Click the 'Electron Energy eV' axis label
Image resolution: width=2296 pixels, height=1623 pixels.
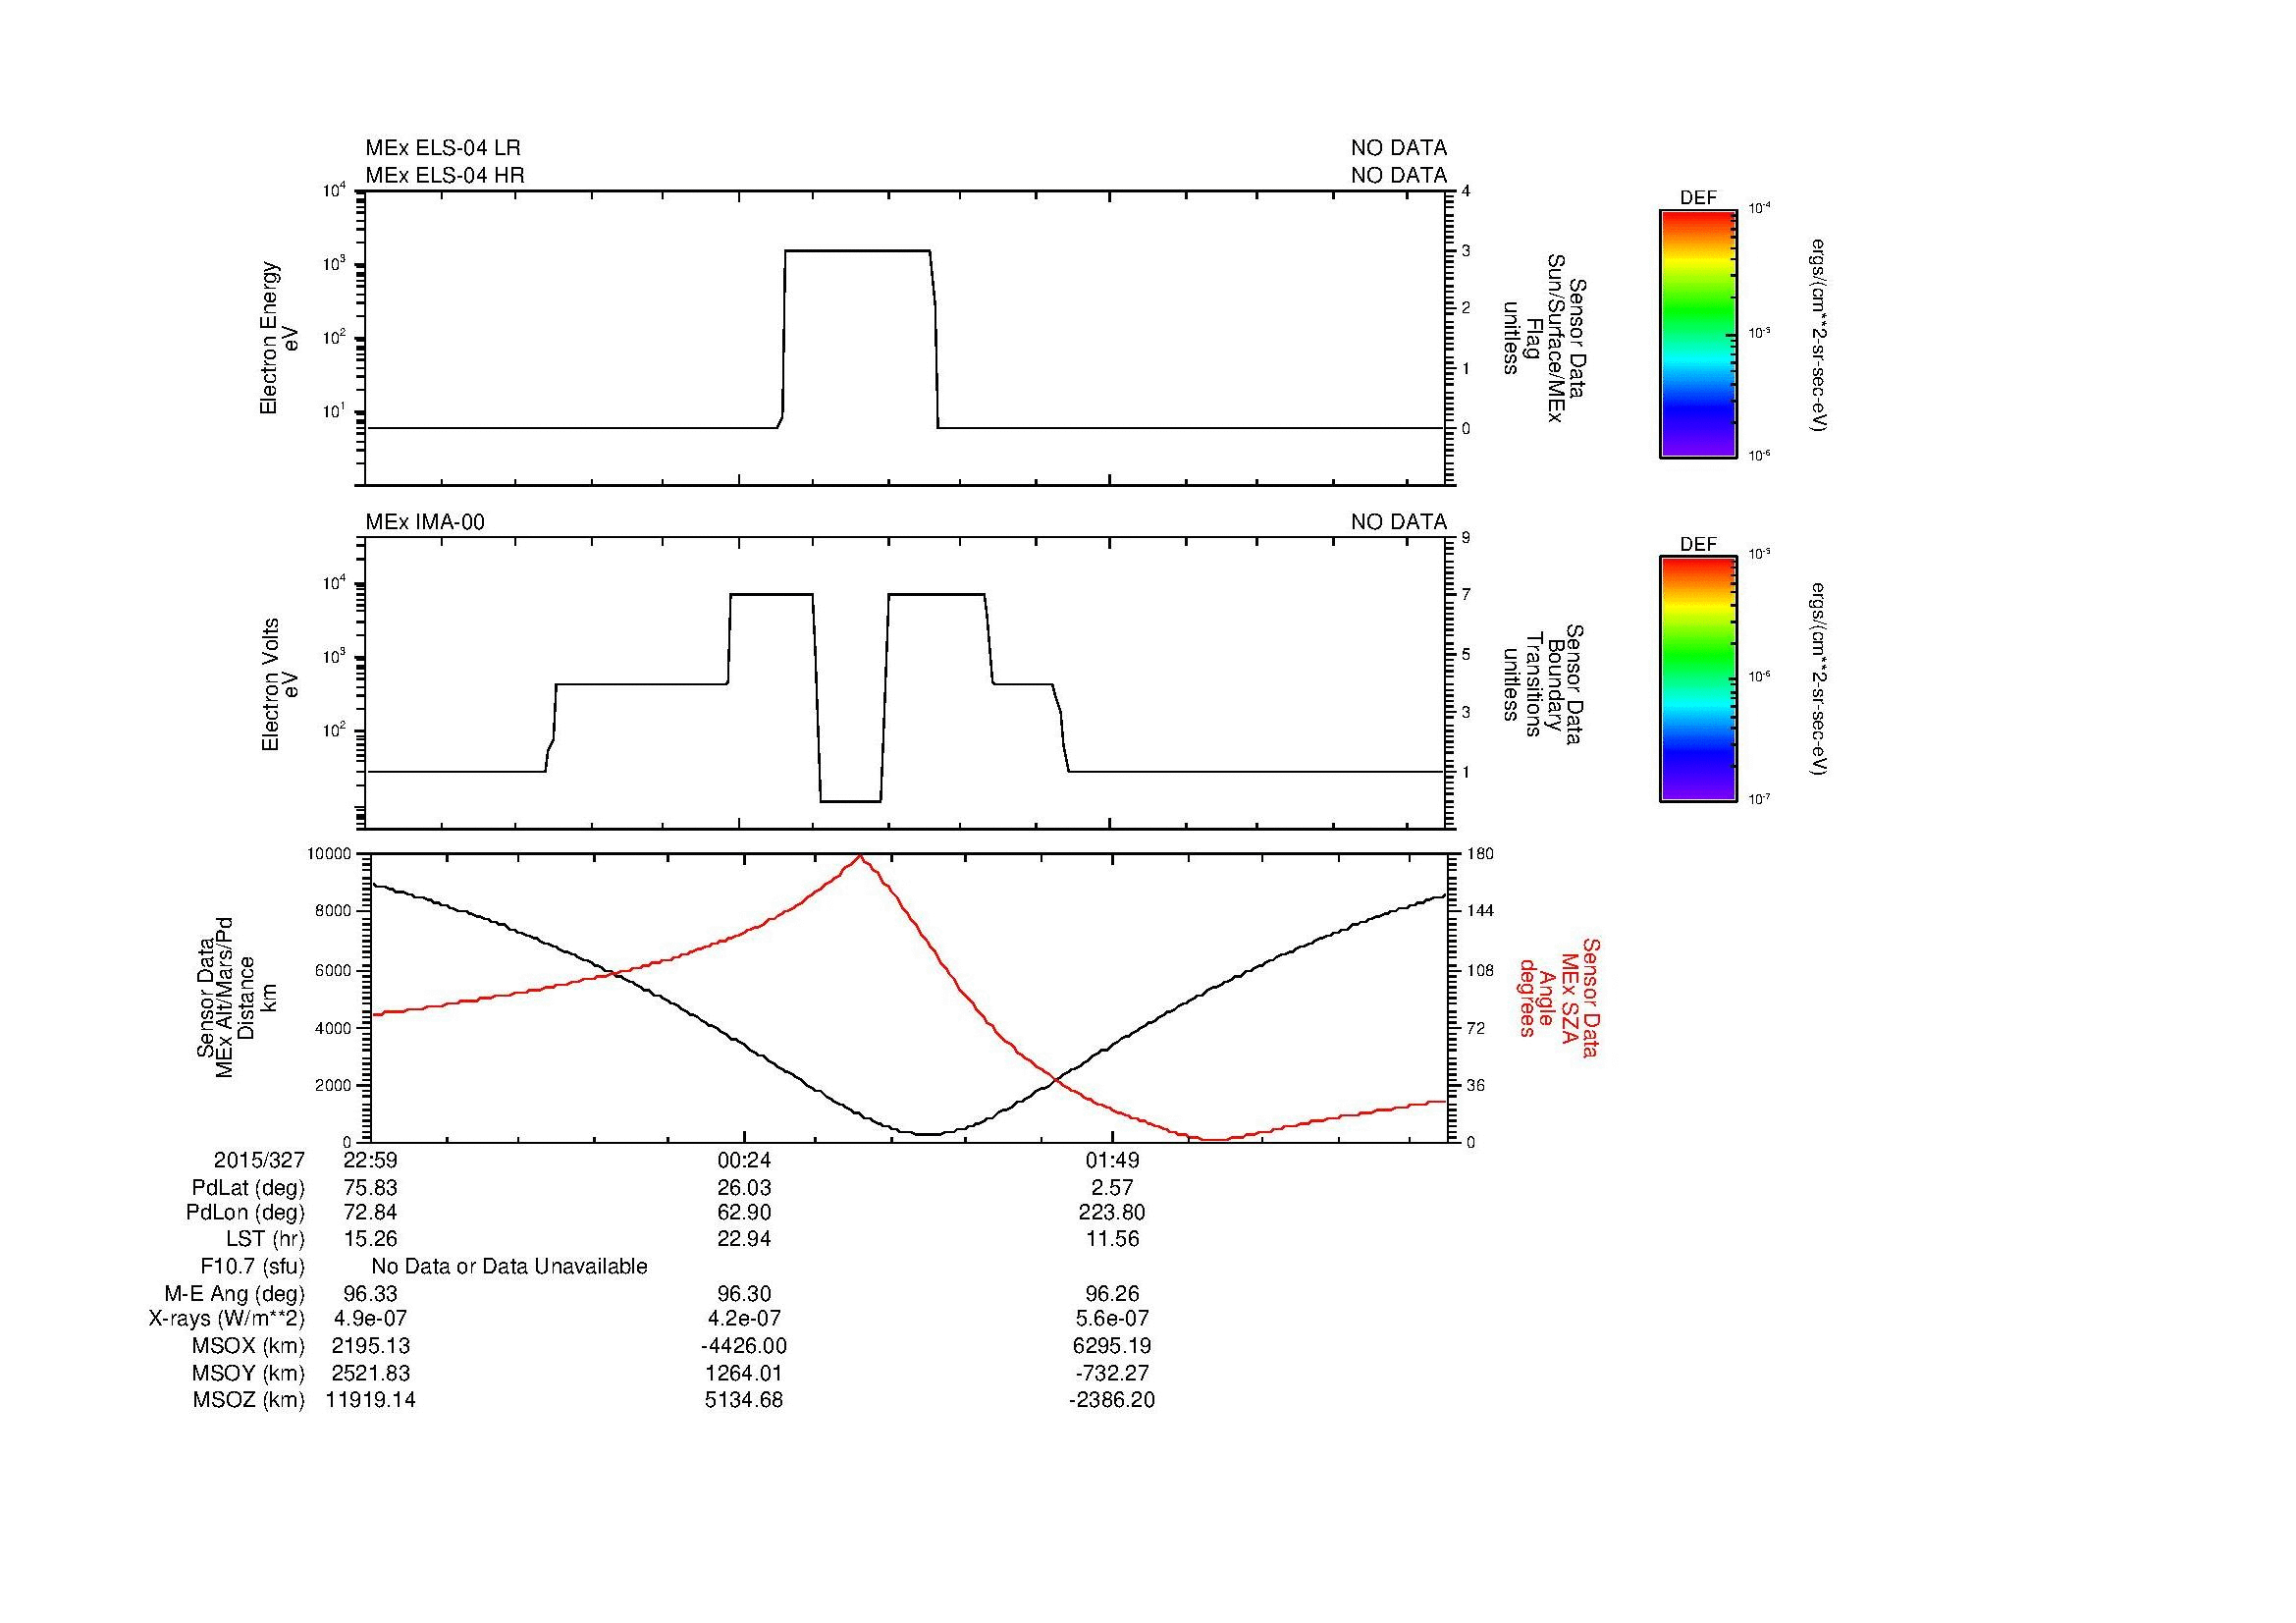pyautogui.click(x=279, y=338)
